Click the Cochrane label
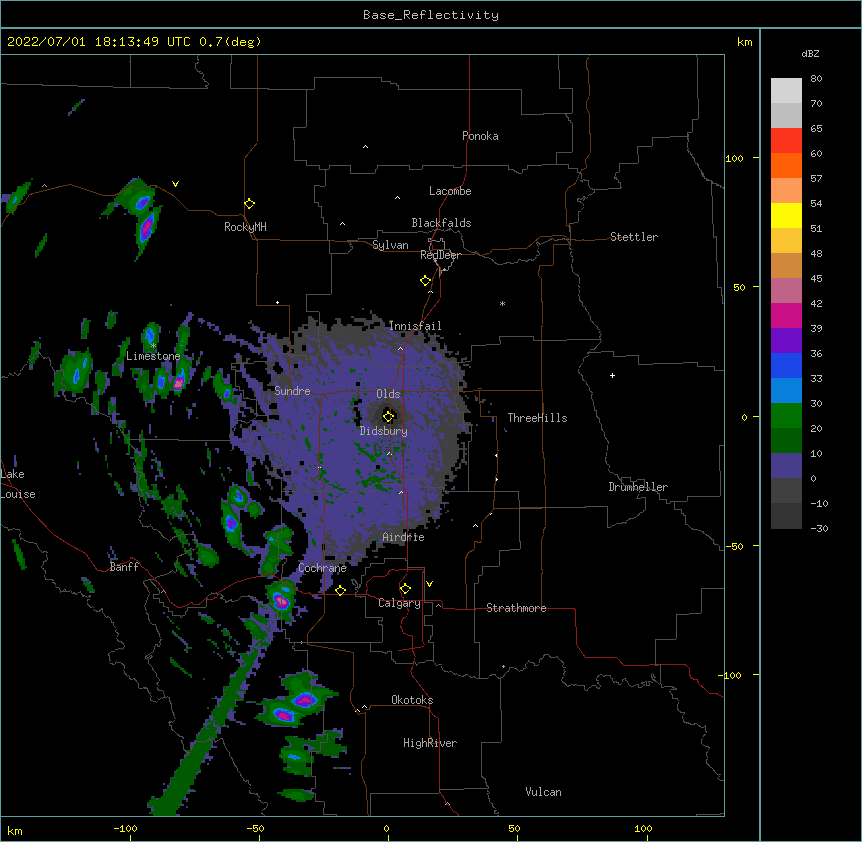The width and height of the screenshot is (862, 842). (322, 568)
